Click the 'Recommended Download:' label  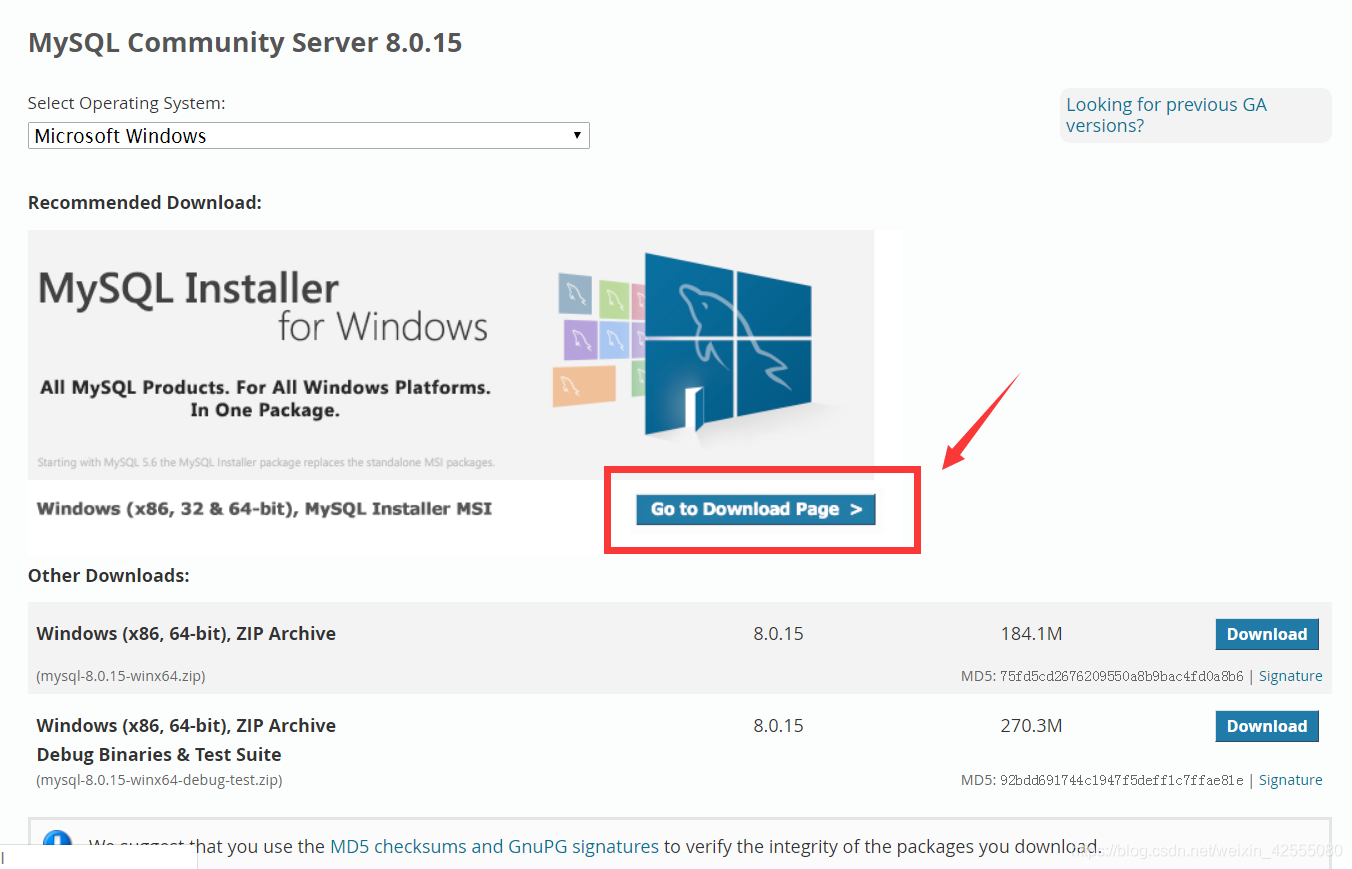[x=145, y=203]
